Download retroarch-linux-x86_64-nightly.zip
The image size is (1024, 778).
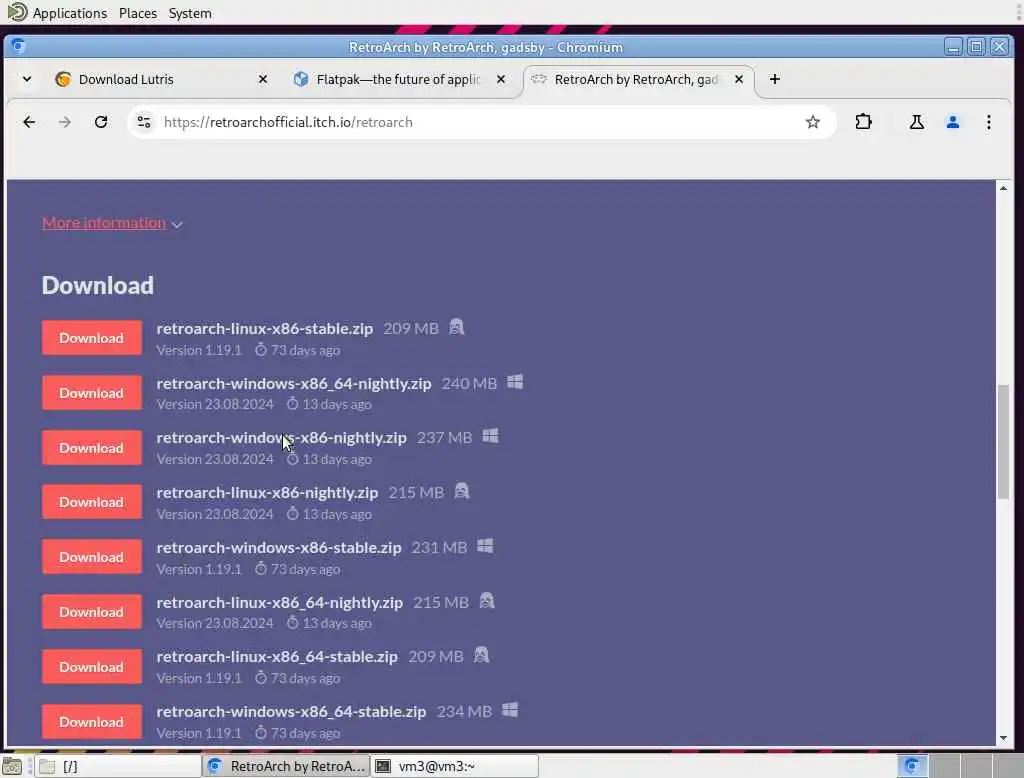click(91, 611)
